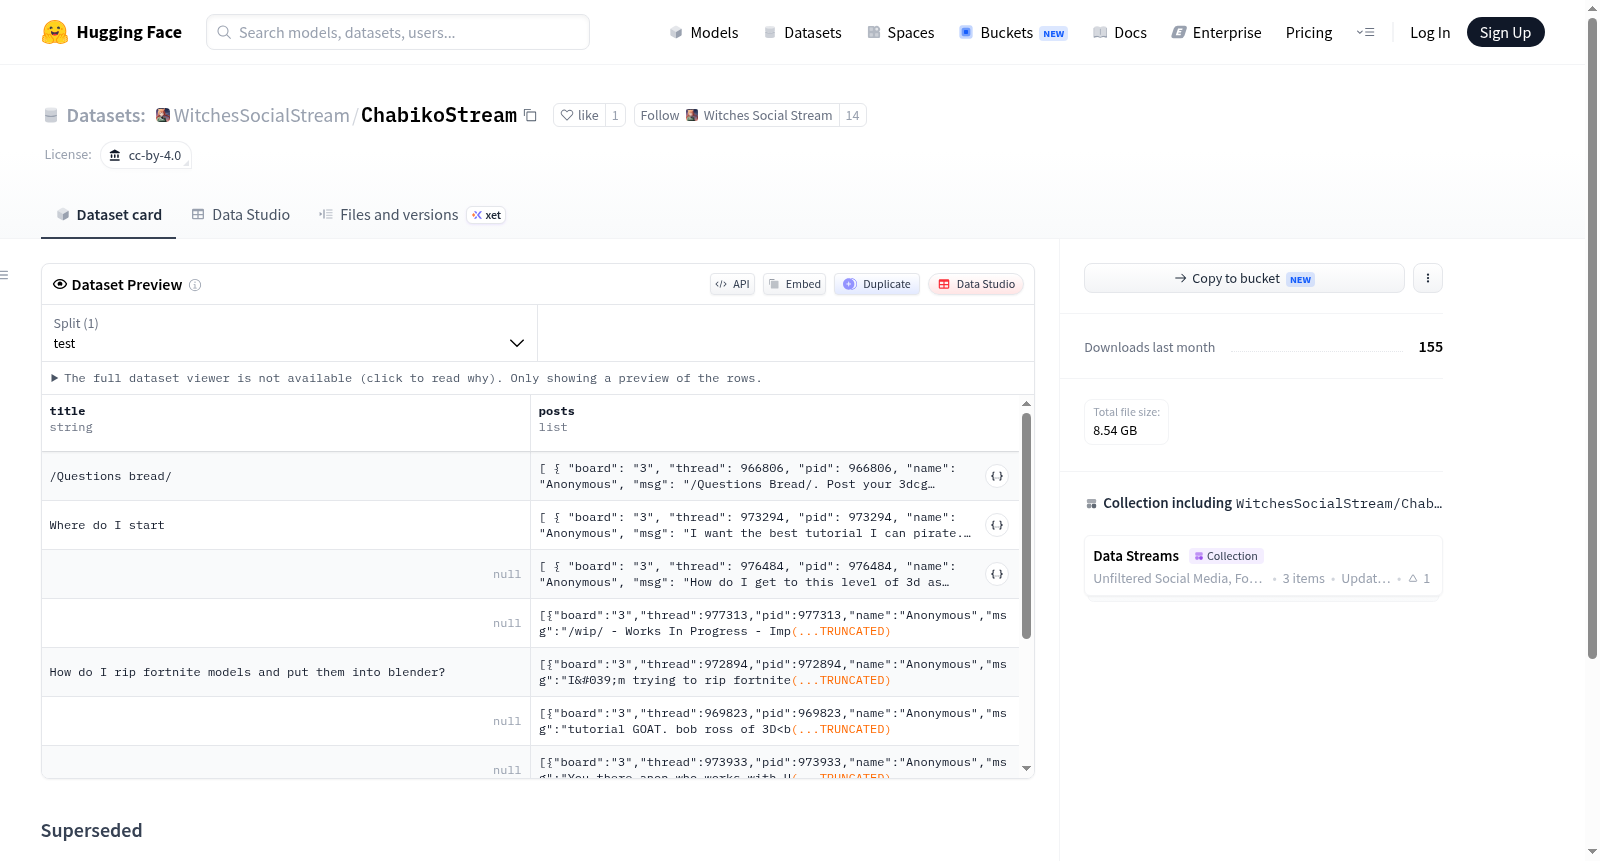This screenshot has height=861, width=1600.
Task: Click the dataset table vertical scrollbar
Action: tap(1026, 526)
